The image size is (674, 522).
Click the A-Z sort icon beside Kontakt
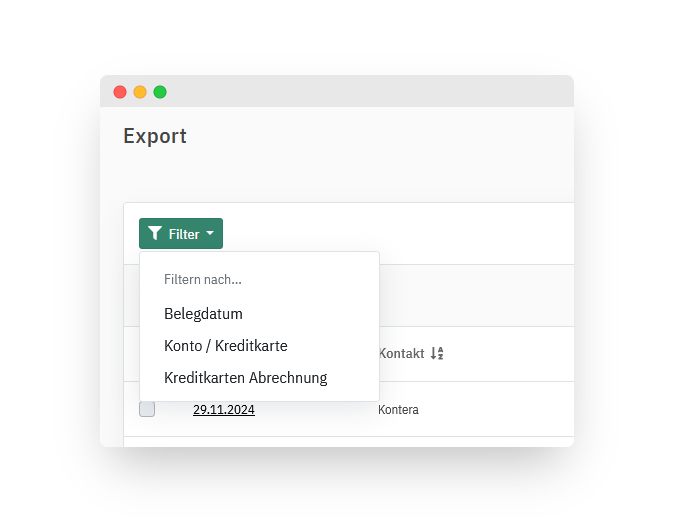point(437,353)
